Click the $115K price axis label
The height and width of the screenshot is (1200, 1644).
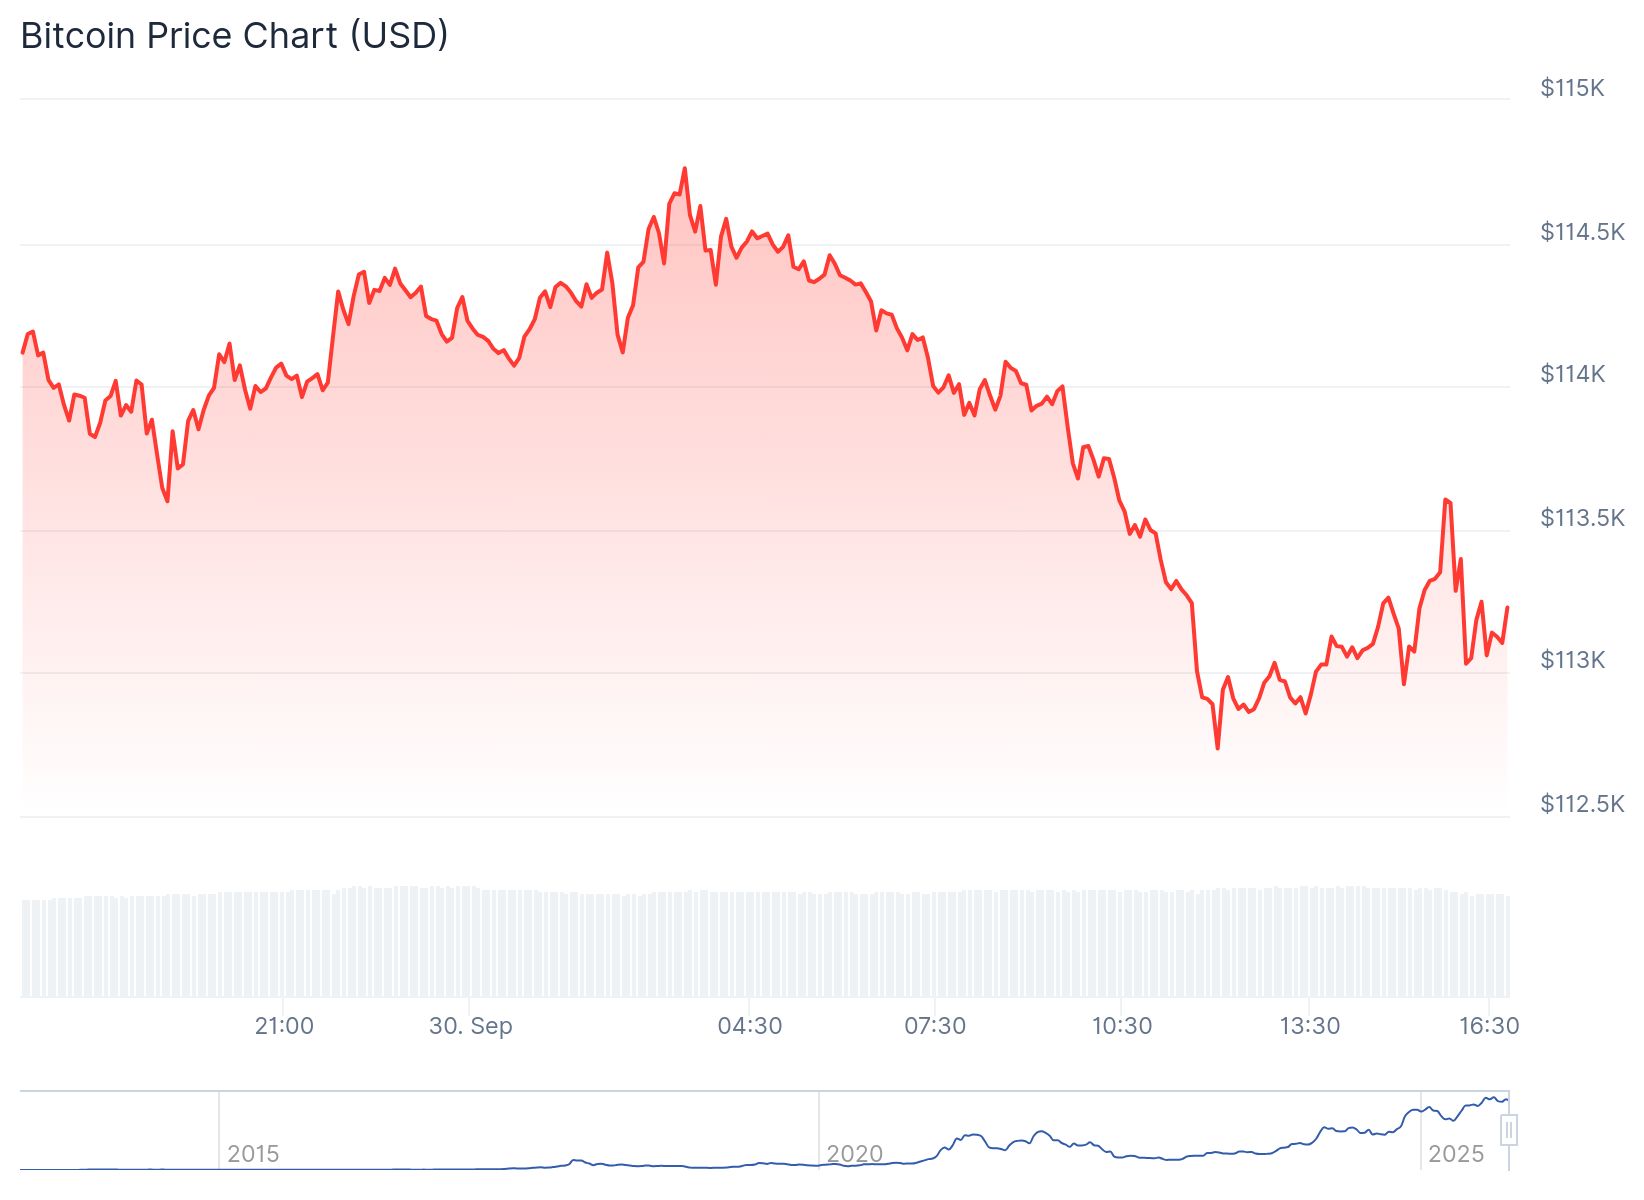(1572, 88)
